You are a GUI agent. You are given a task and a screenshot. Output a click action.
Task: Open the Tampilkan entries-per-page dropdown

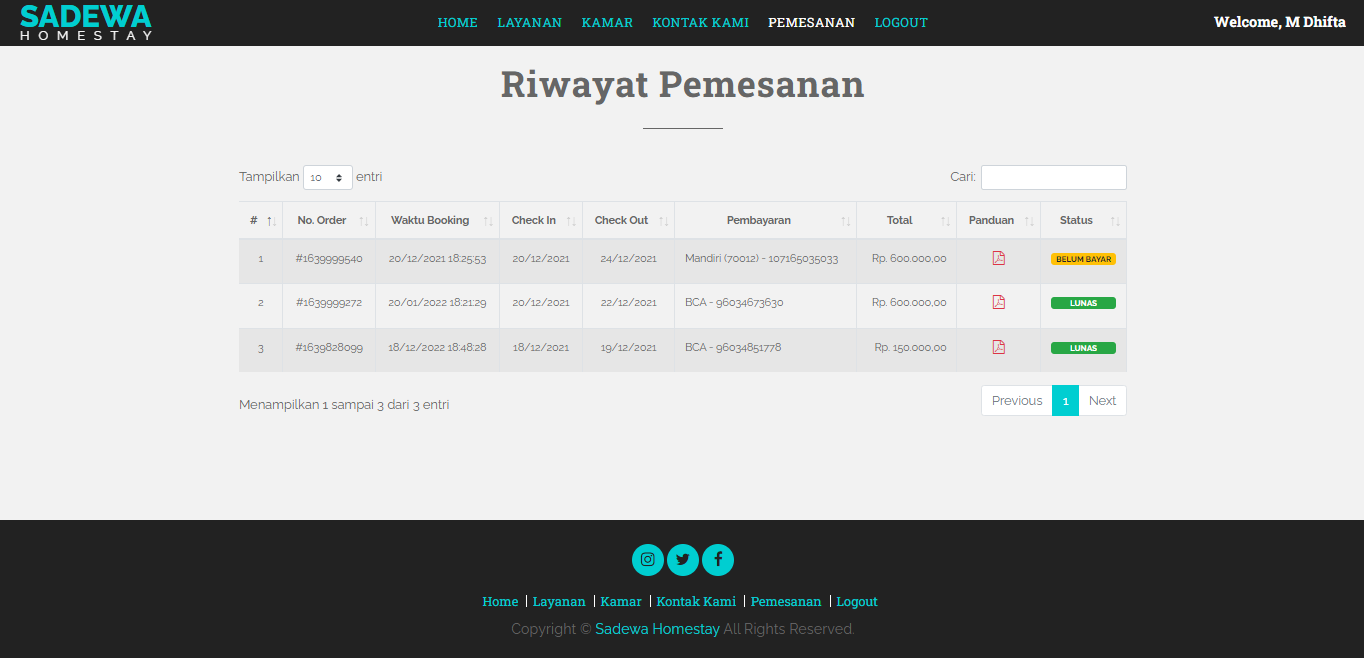[x=327, y=177]
